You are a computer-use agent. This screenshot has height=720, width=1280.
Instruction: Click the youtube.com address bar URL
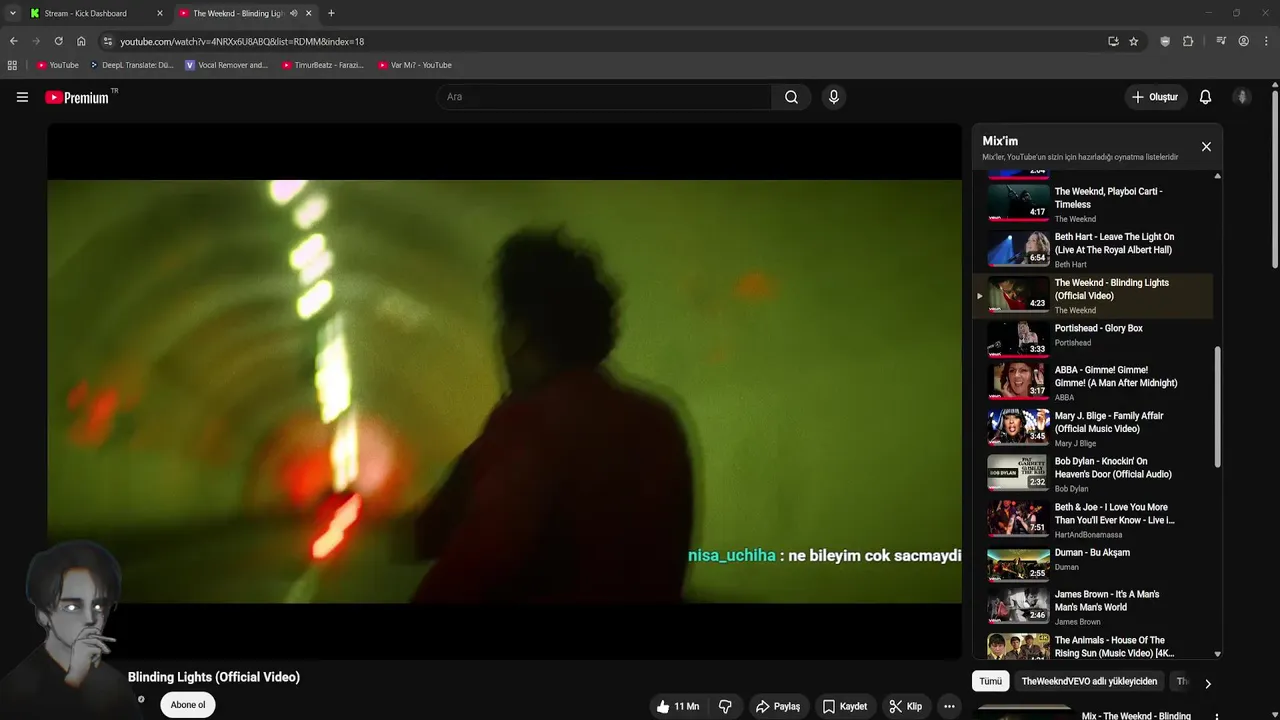tap(242, 42)
